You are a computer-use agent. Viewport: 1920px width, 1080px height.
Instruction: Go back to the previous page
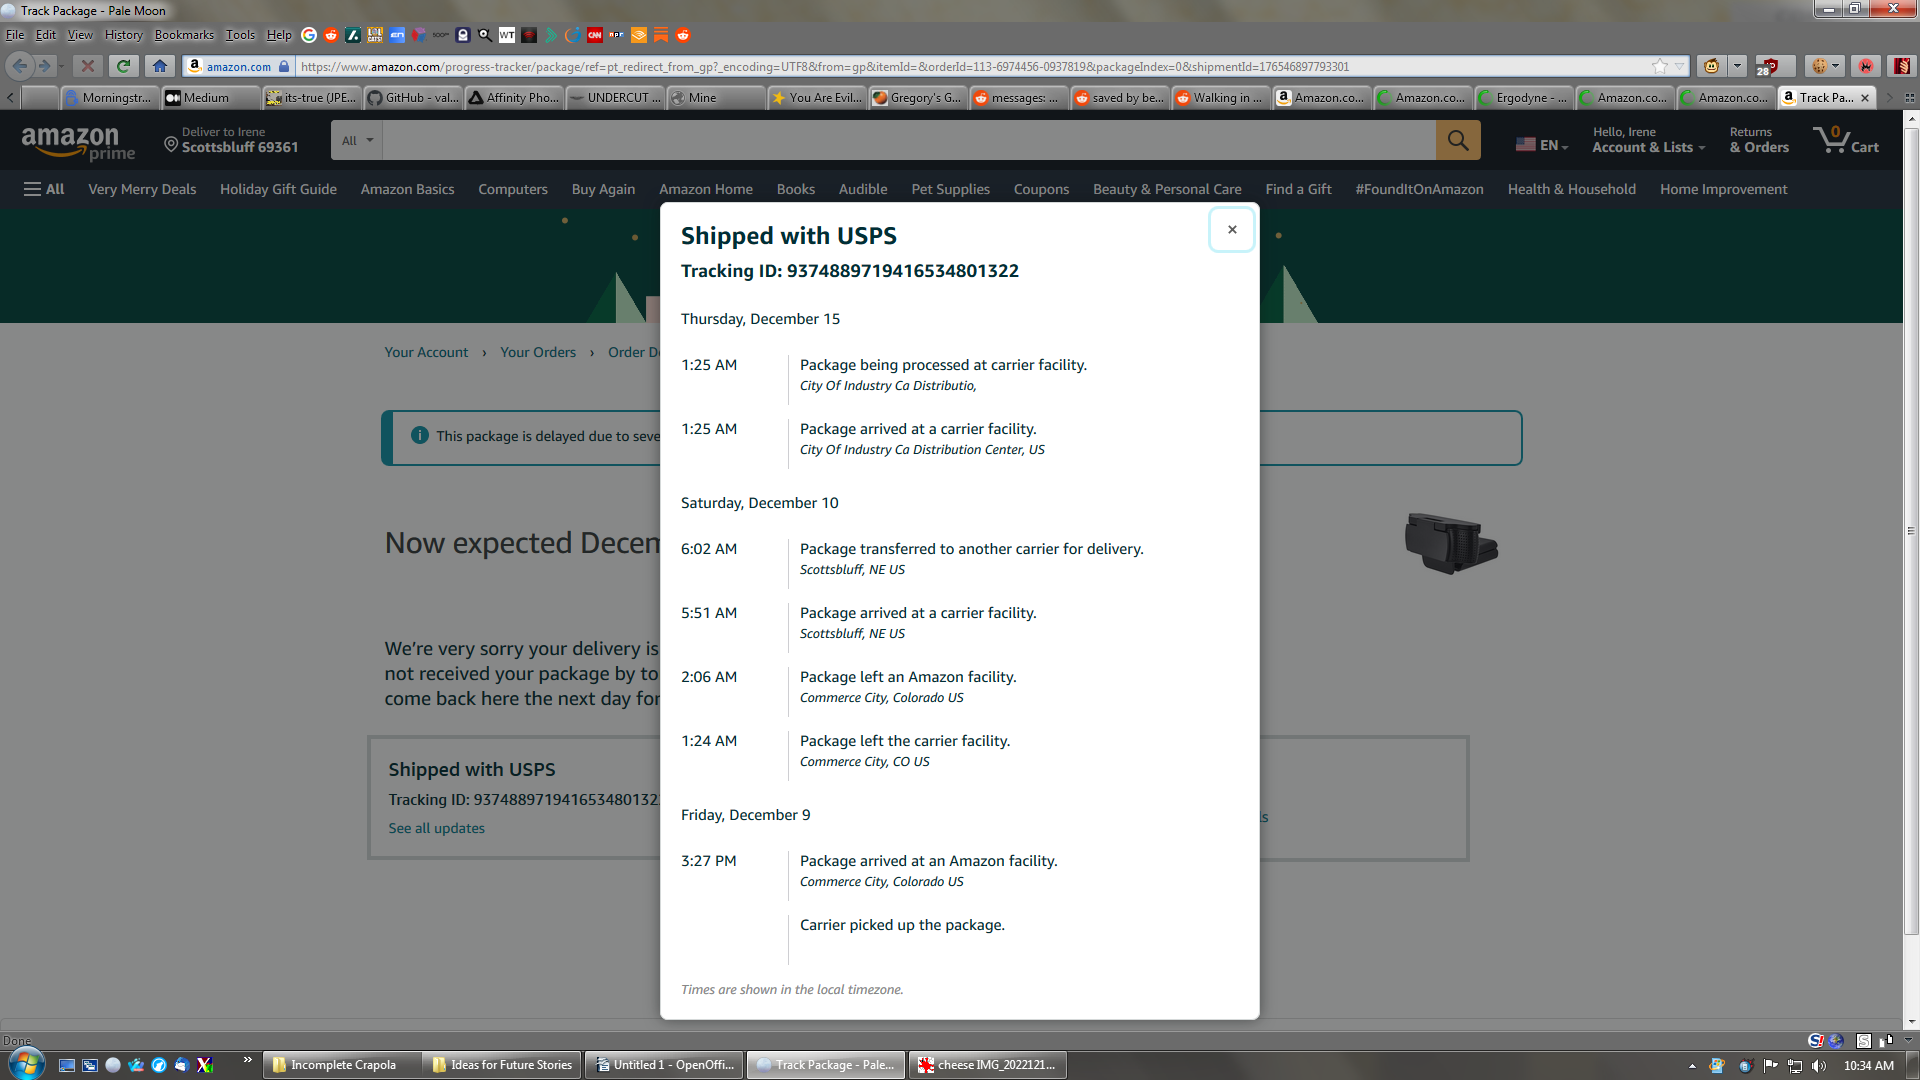(x=20, y=66)
